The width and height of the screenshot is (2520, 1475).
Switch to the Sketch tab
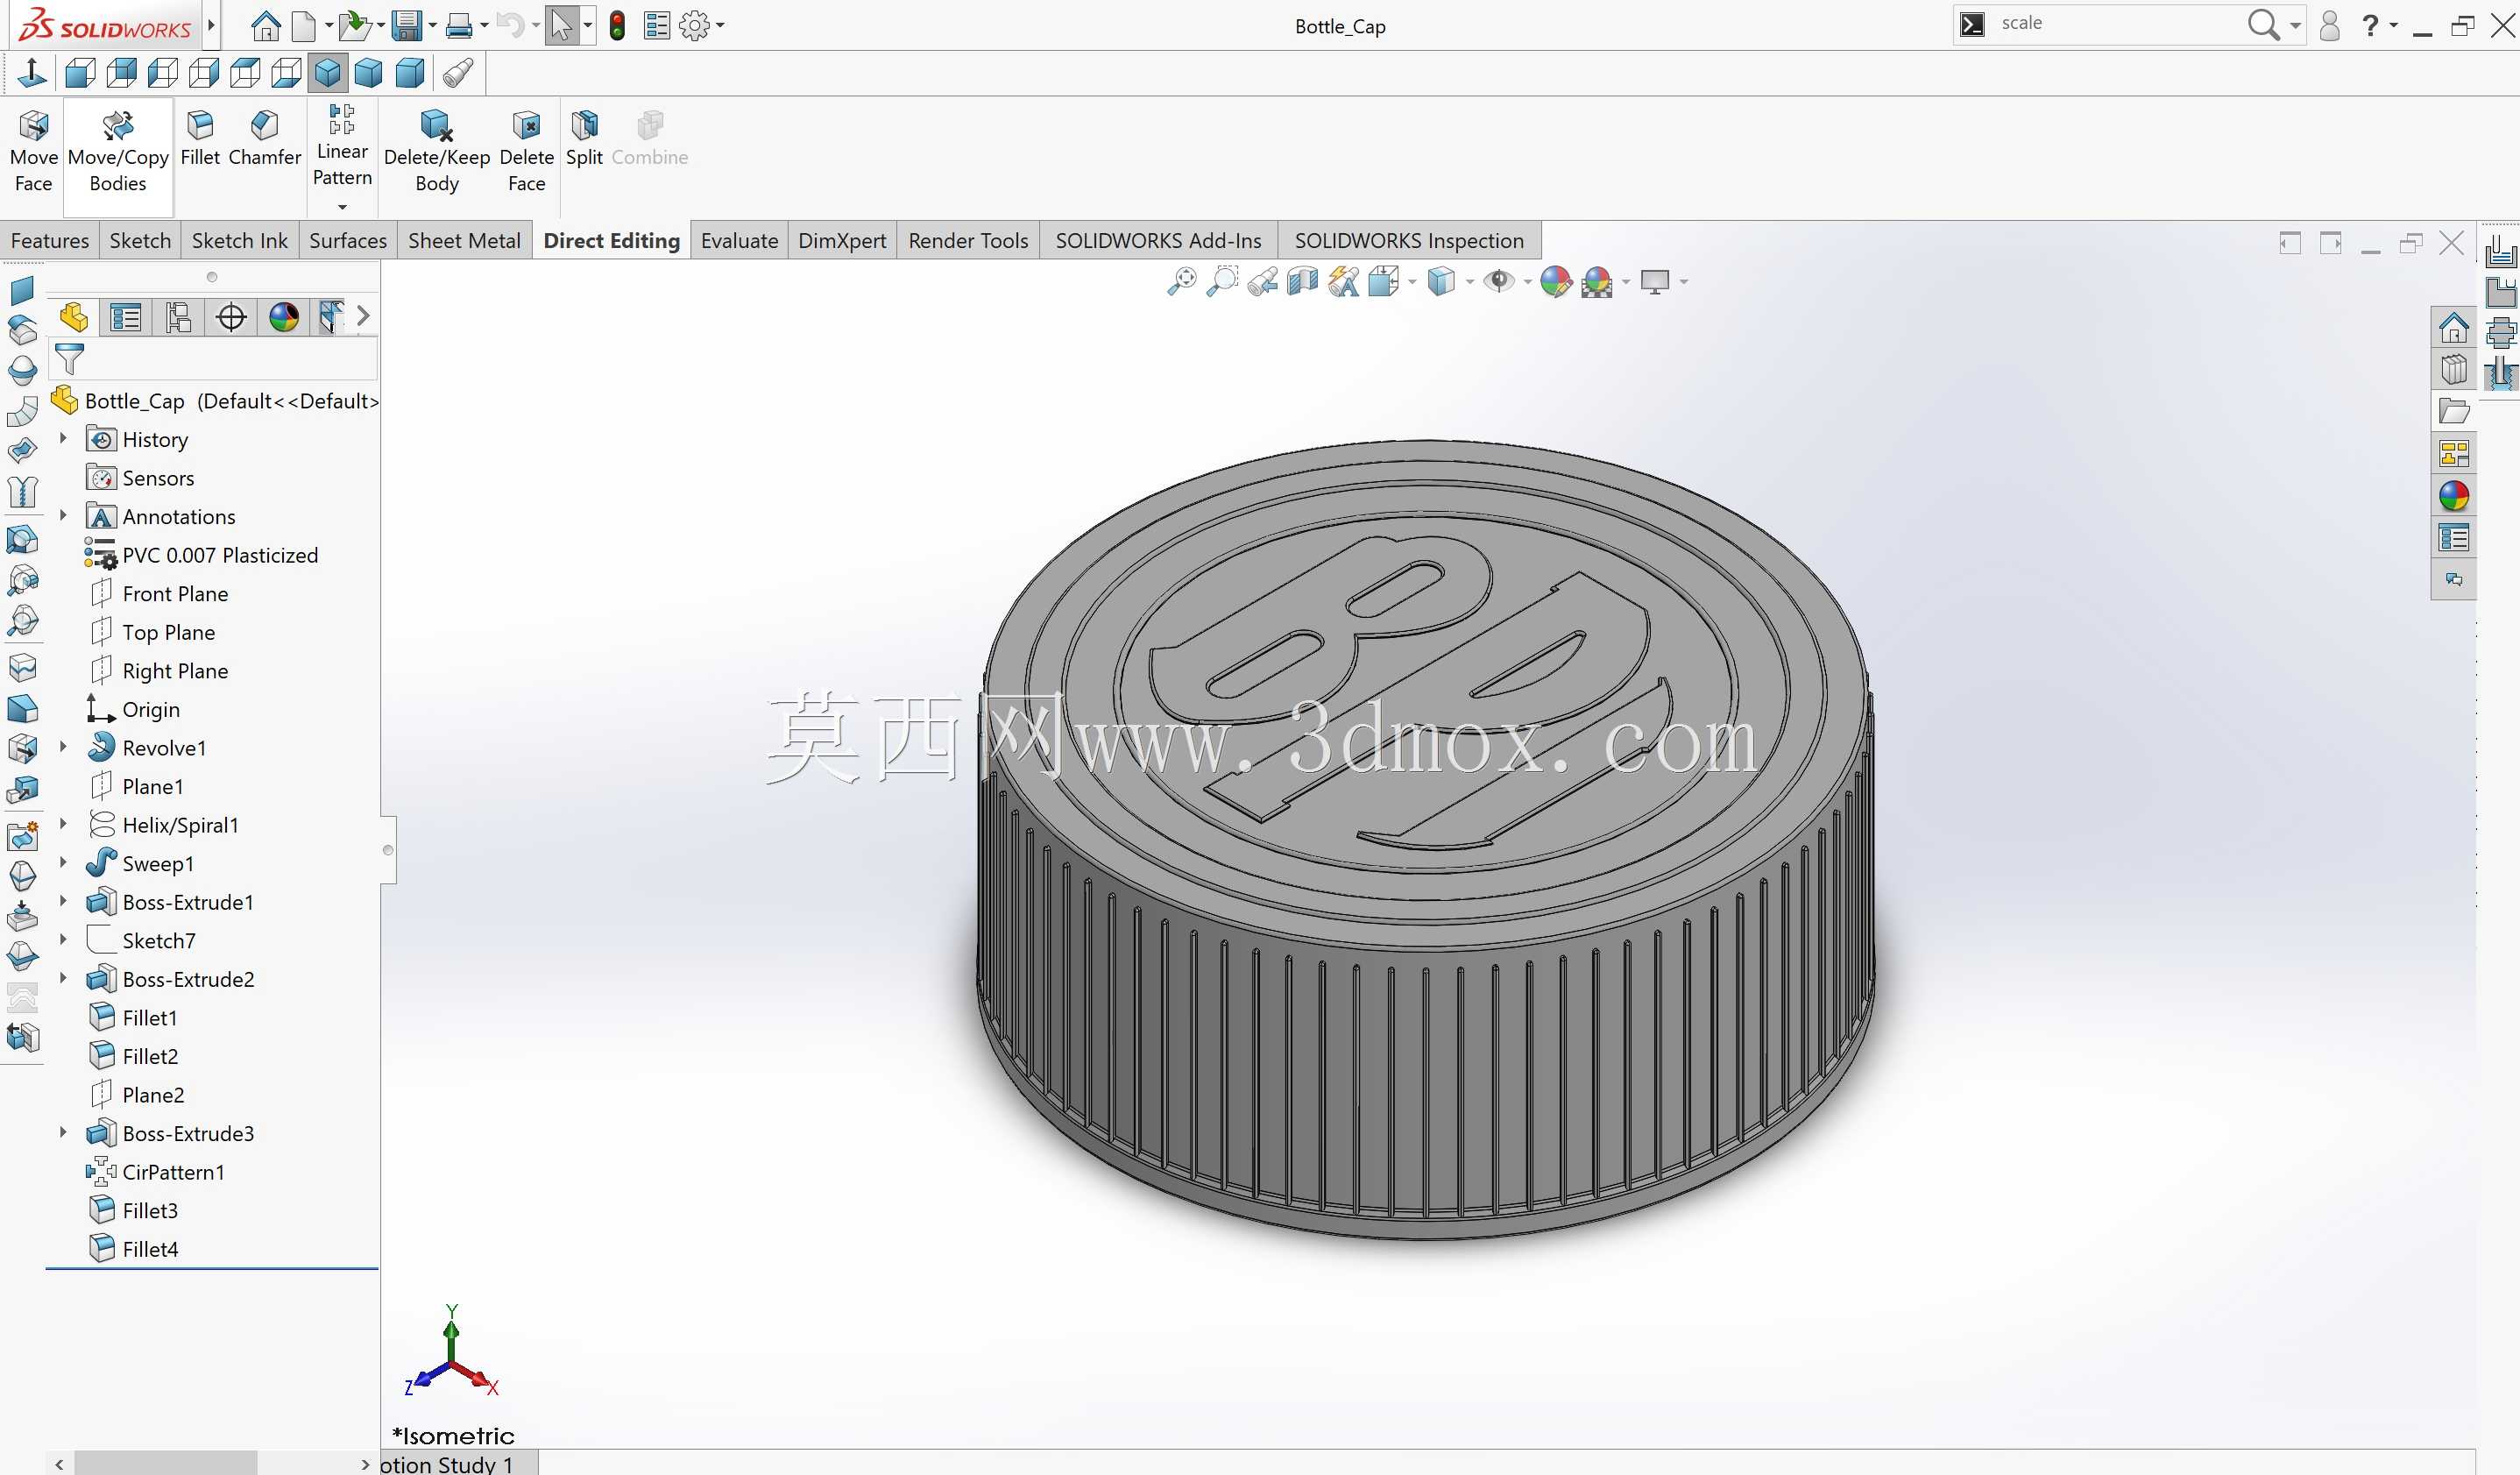[x=140, y=241]
